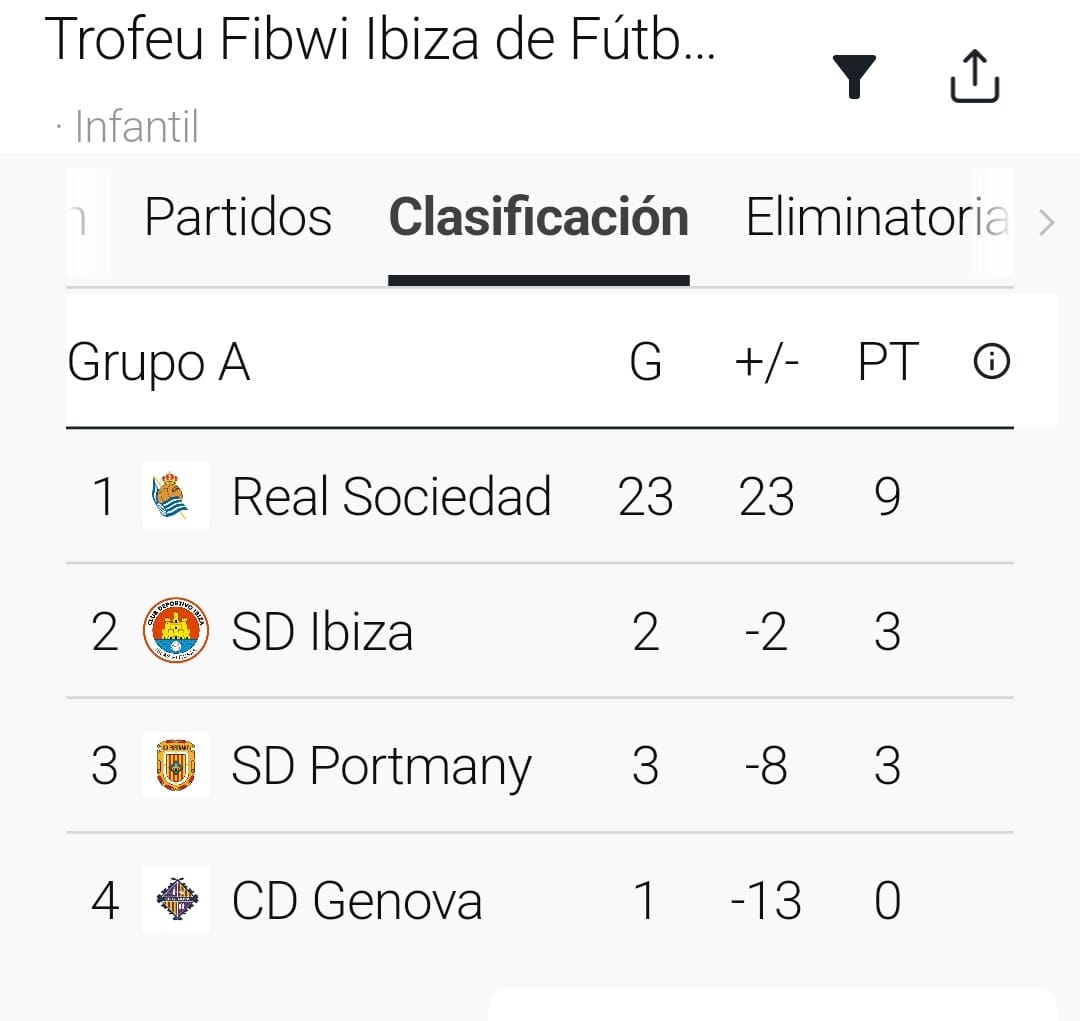Tap the share upload icon
The height and width of the screenshot is (1021, 1080).
(x=973, y=76)
